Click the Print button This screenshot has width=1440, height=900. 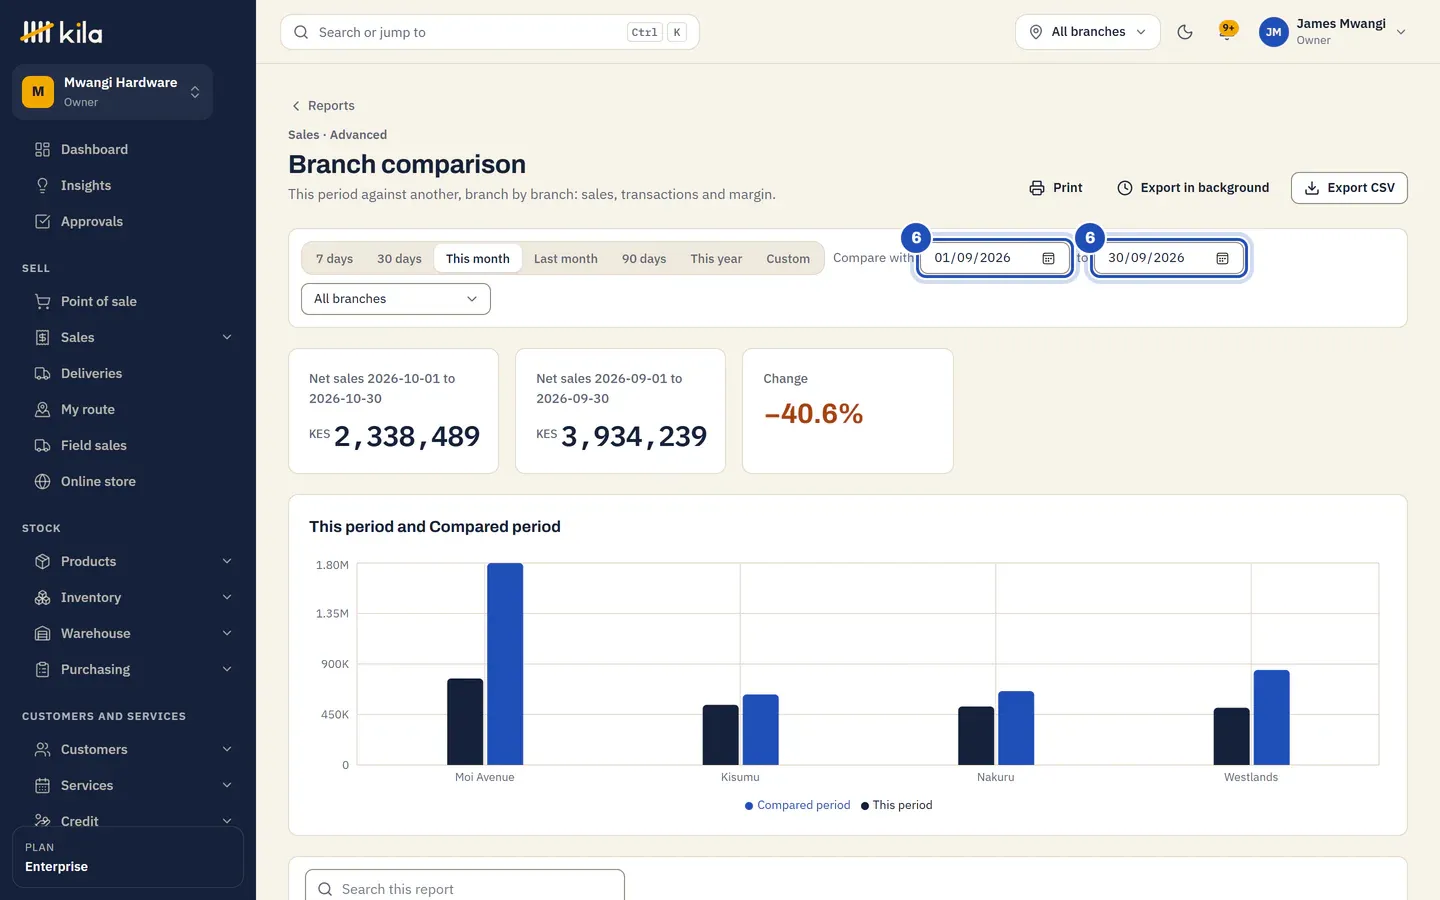pyautogui.click(x=1056, y=188)
